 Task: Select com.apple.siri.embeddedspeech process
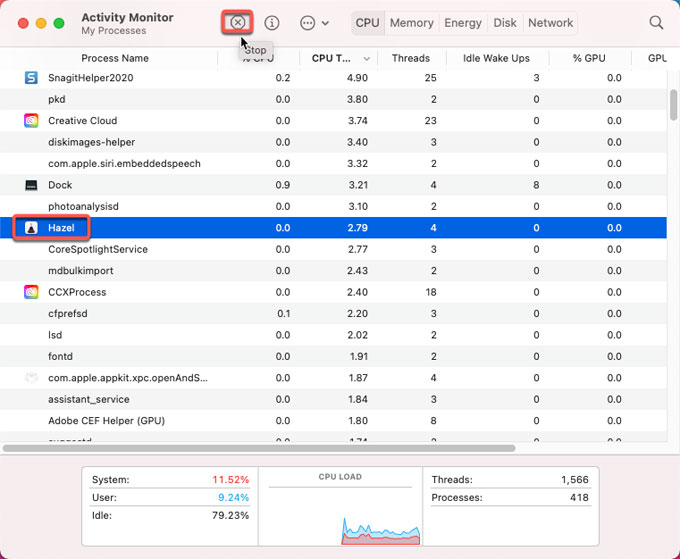(333, 163)
